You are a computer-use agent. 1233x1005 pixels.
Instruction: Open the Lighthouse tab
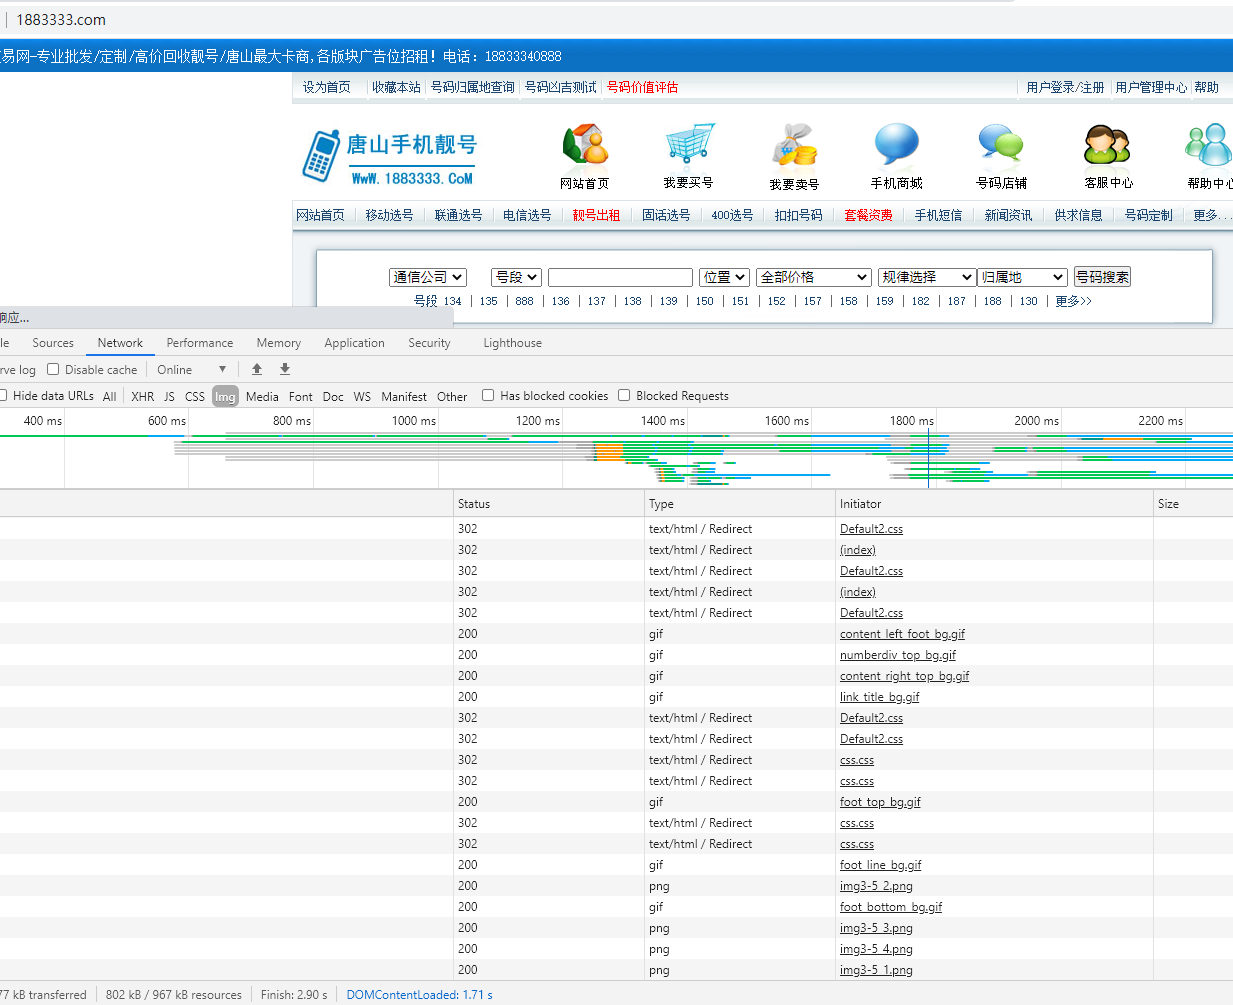pos(512,343)
